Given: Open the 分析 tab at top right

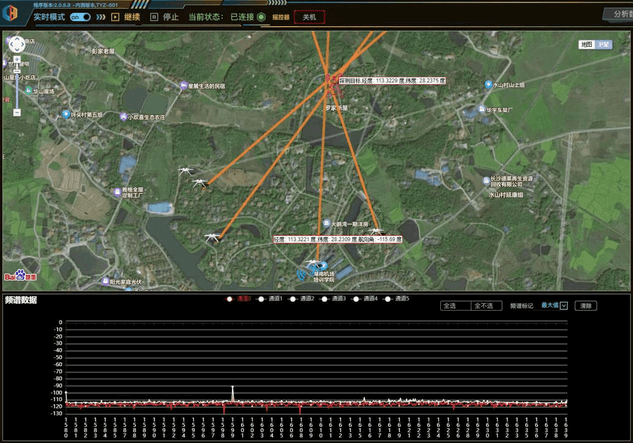Looking at the screenshot, I should pyautogui.click(x=618, y=14).
